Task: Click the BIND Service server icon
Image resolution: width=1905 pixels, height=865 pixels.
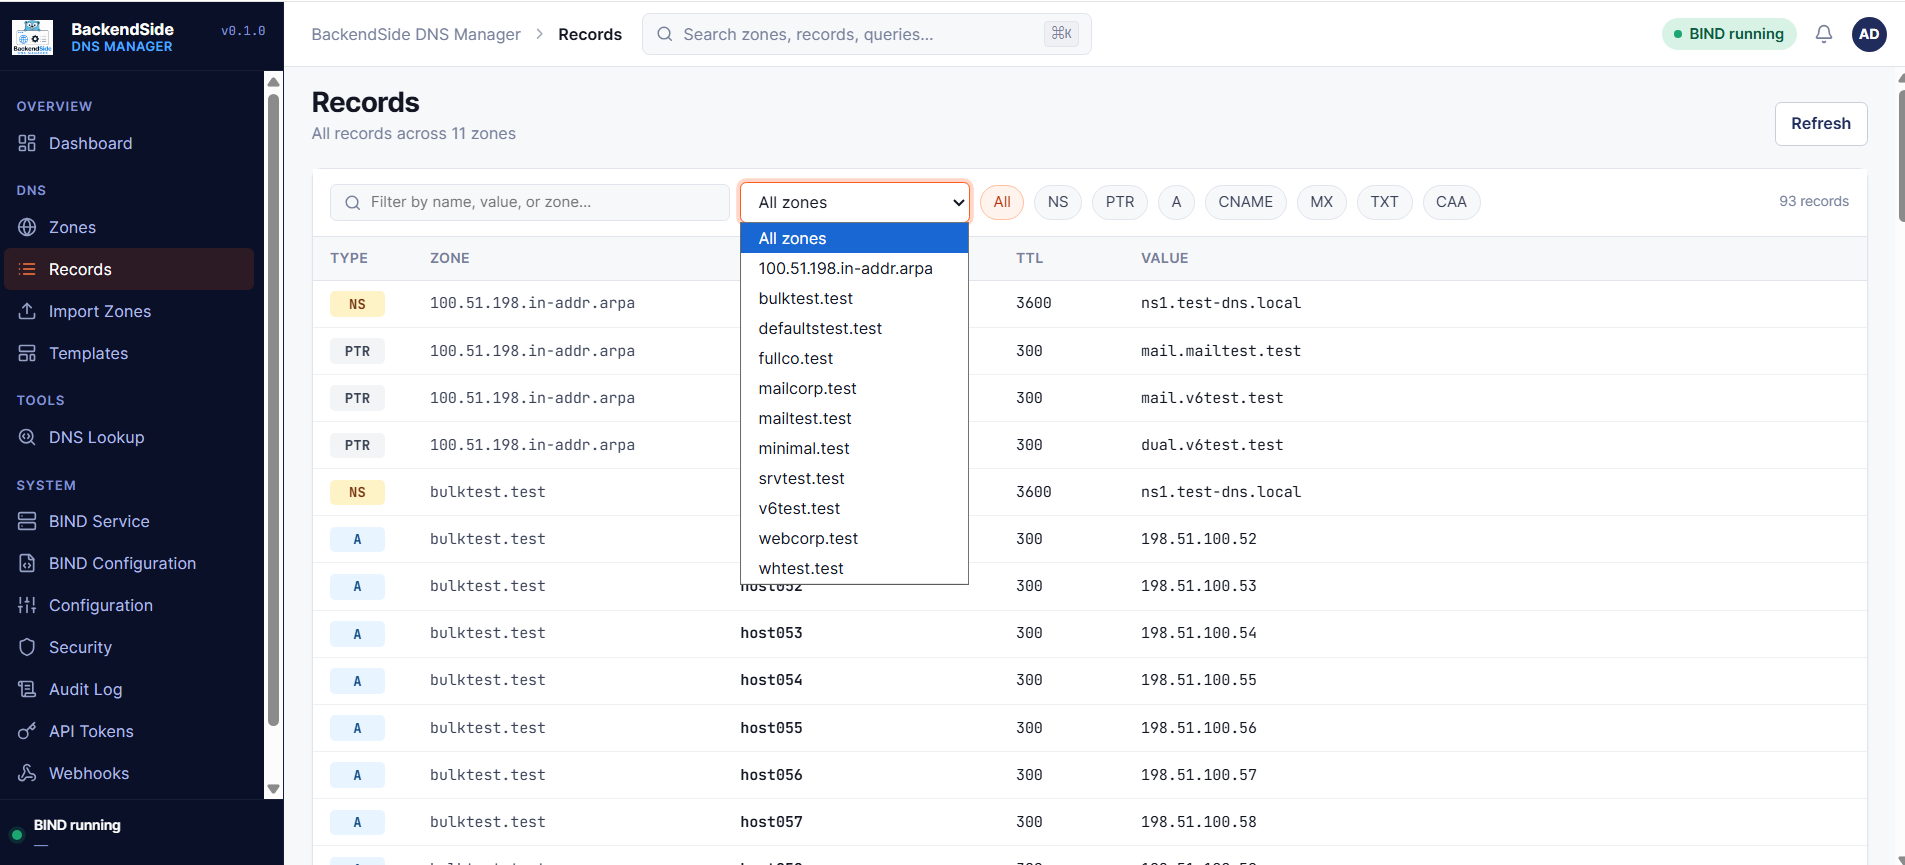Action: 27,521
